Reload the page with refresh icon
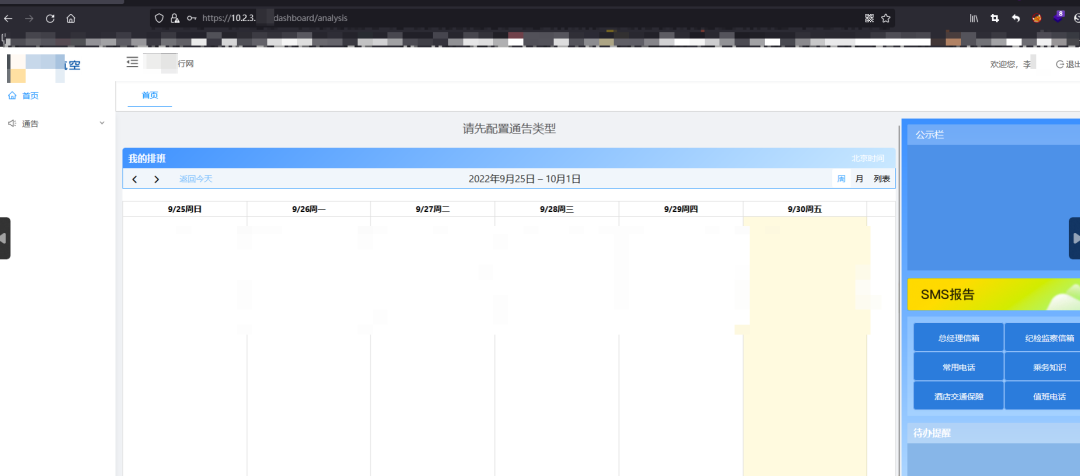The image size is (1080, 476). click(x=50, y=19)
